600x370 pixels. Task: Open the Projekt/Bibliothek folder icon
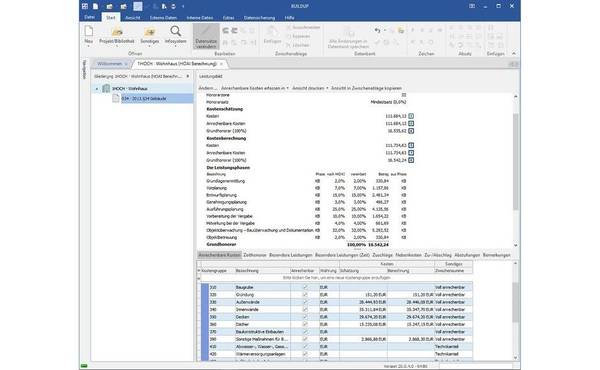(117, 32)
